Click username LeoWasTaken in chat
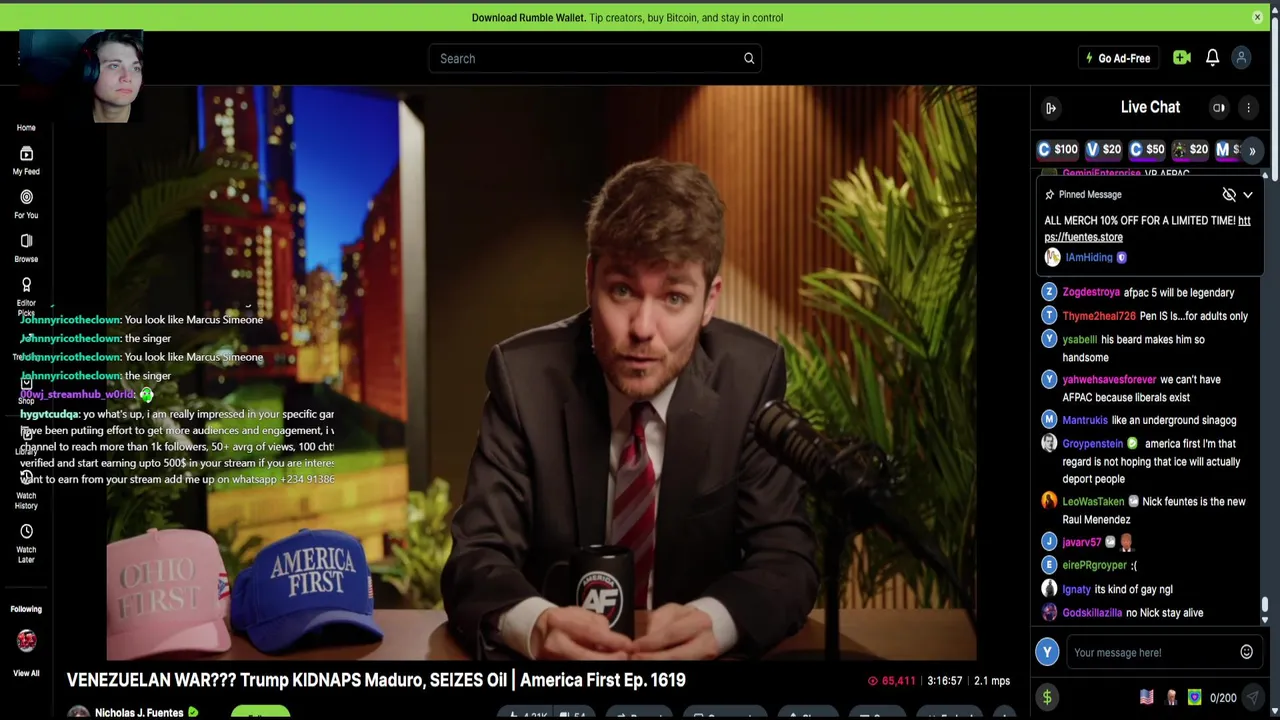This screenshot has width=1280, height=720. [x=1094, y=502]
